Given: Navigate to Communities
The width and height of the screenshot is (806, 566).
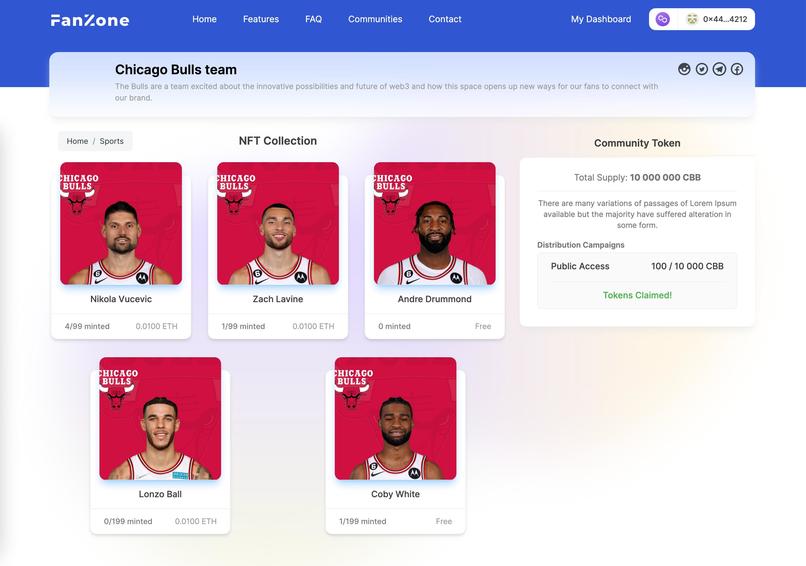Looking at the screenshot, I should click(375, 19).
